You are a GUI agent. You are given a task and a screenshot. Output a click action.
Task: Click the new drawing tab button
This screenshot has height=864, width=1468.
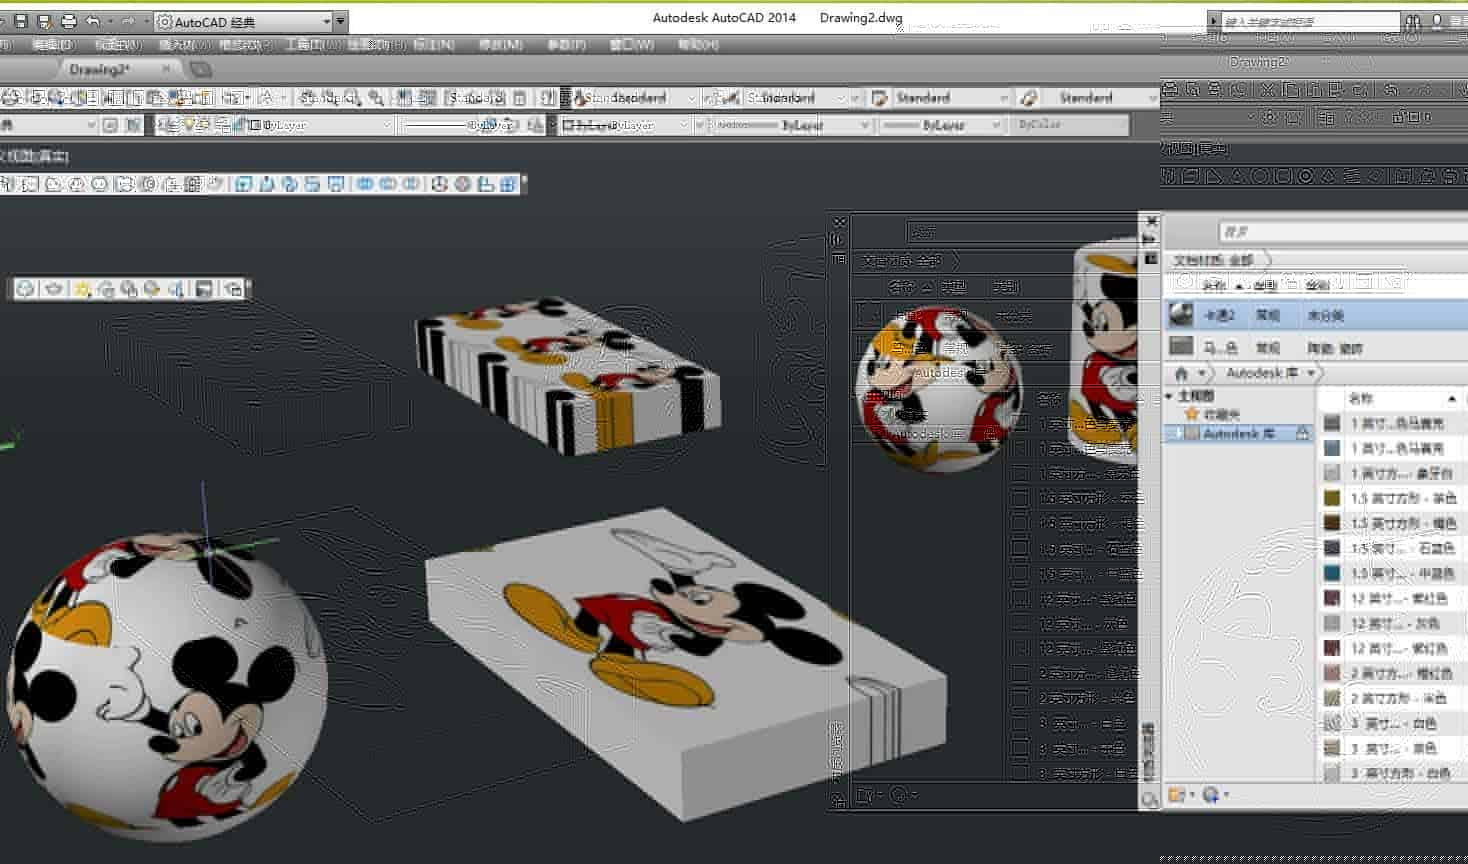pos(201,69)
